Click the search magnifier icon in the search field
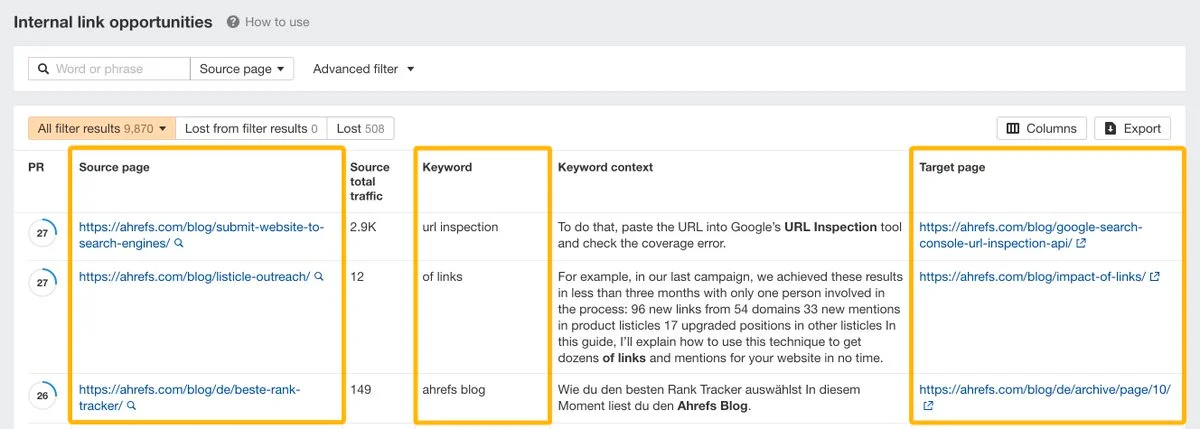This screenshot has height=429, width=1200. [x=43, y=69]
